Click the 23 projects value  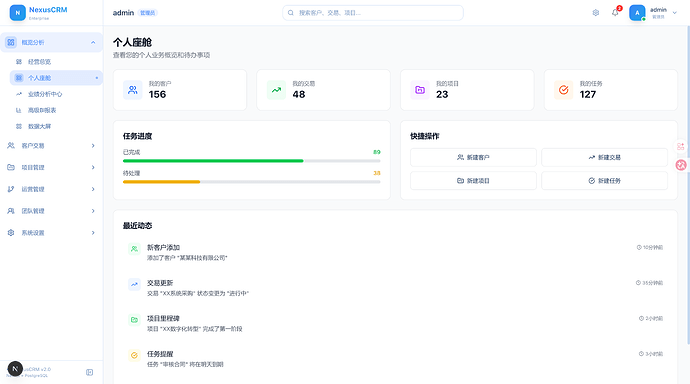[x=442, y=94]
